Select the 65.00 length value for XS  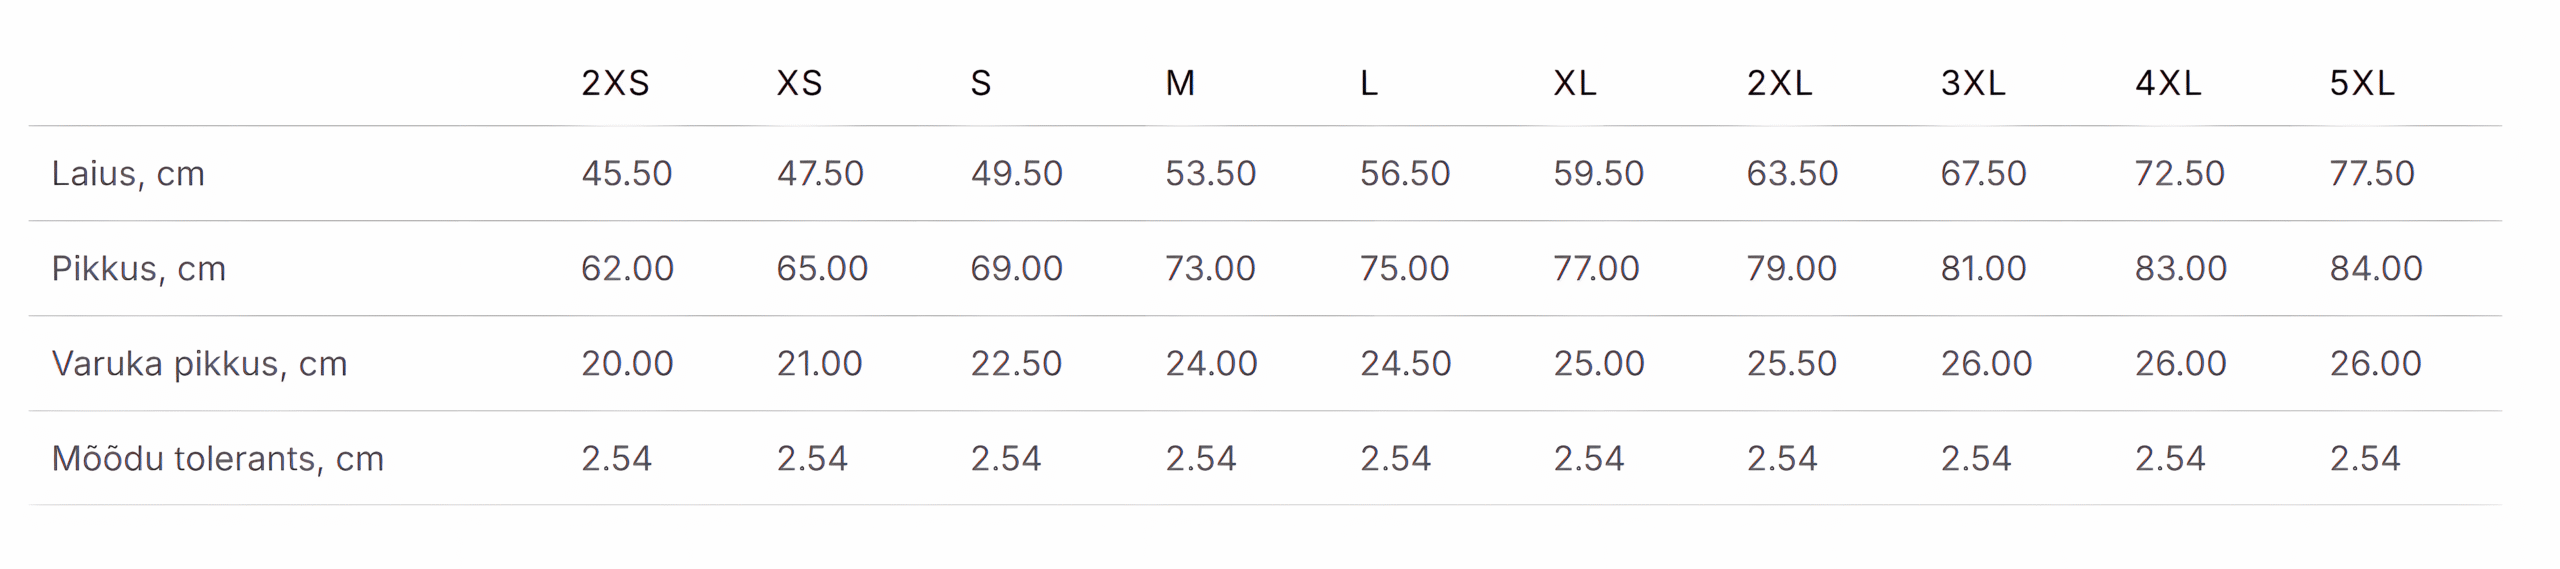point(822,269)
